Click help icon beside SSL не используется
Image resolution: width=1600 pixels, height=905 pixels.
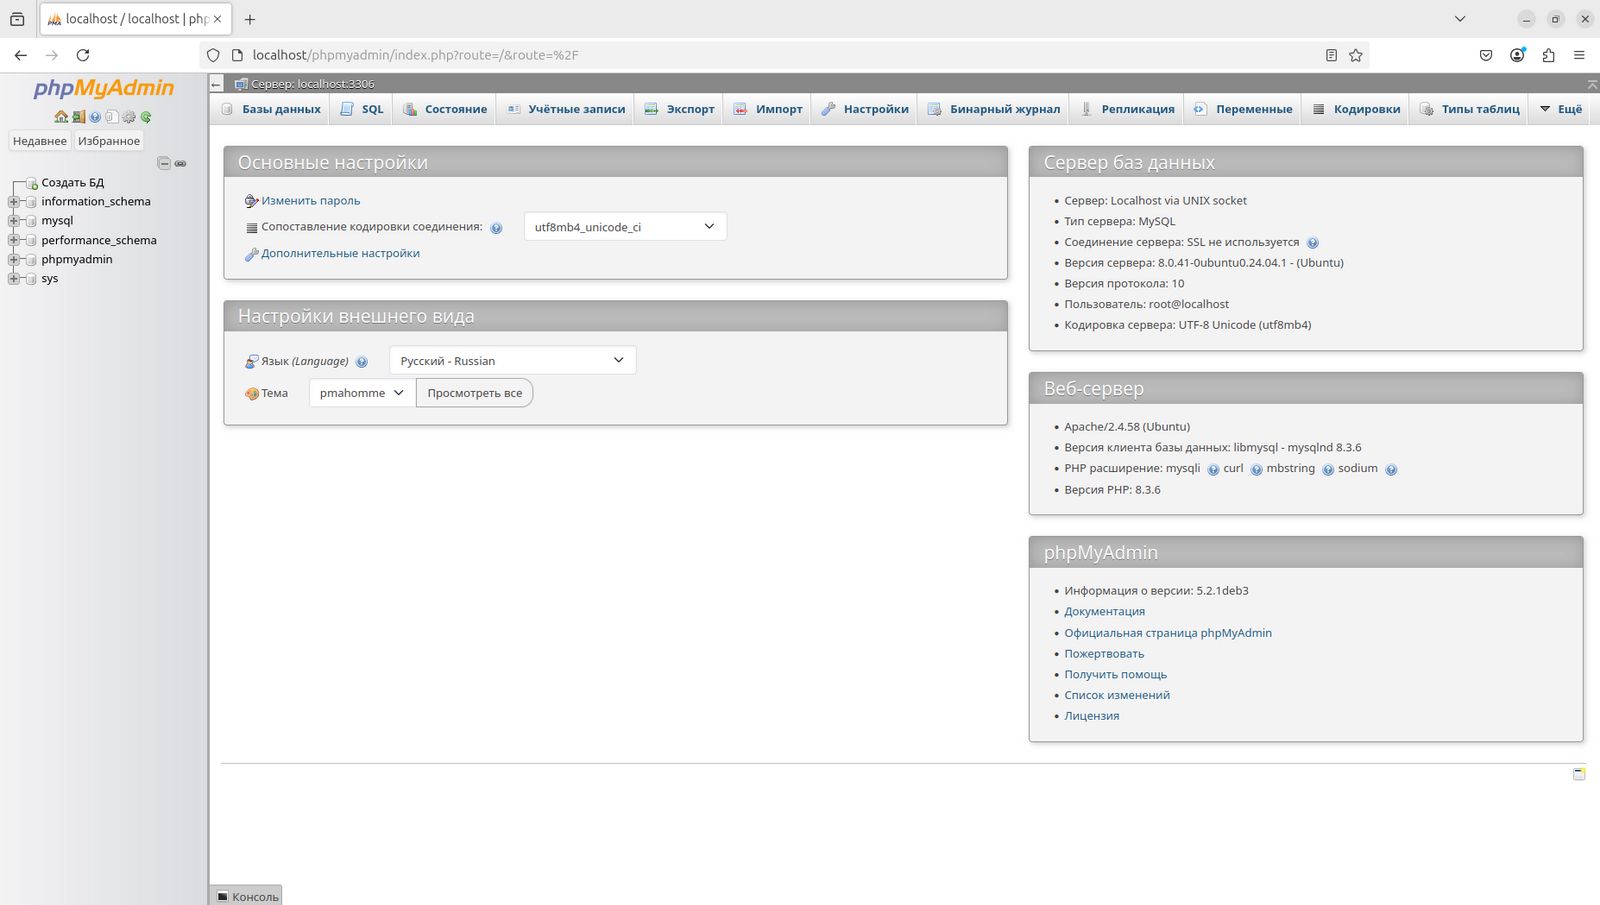(x=1313, y=243)
